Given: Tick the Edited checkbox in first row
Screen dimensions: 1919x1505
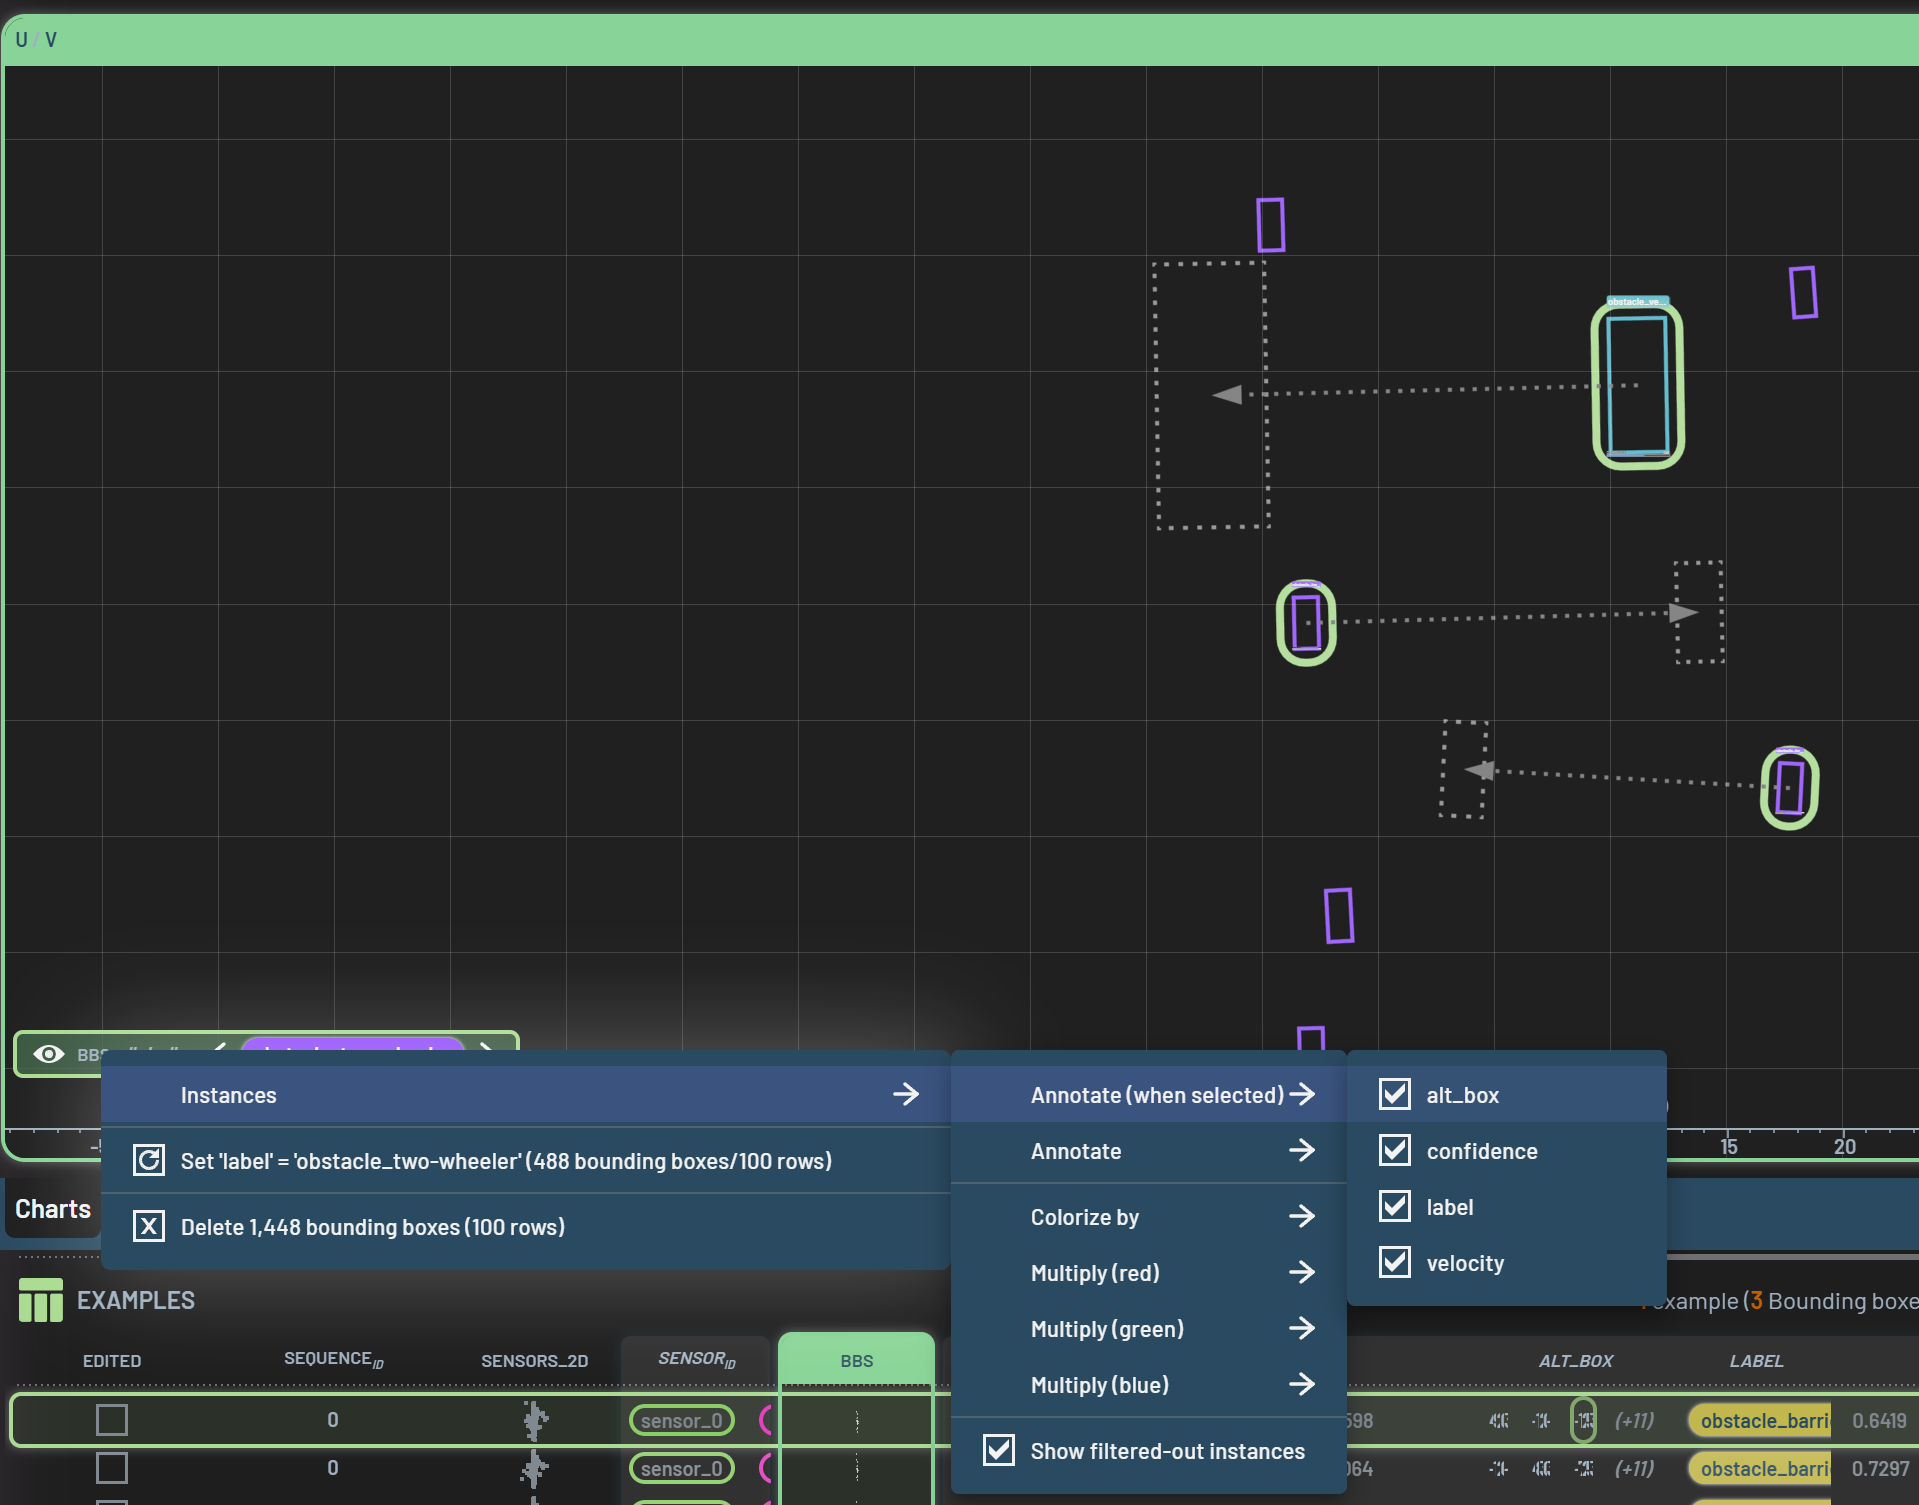Looking at the screenshot, I should point(112,1420).
